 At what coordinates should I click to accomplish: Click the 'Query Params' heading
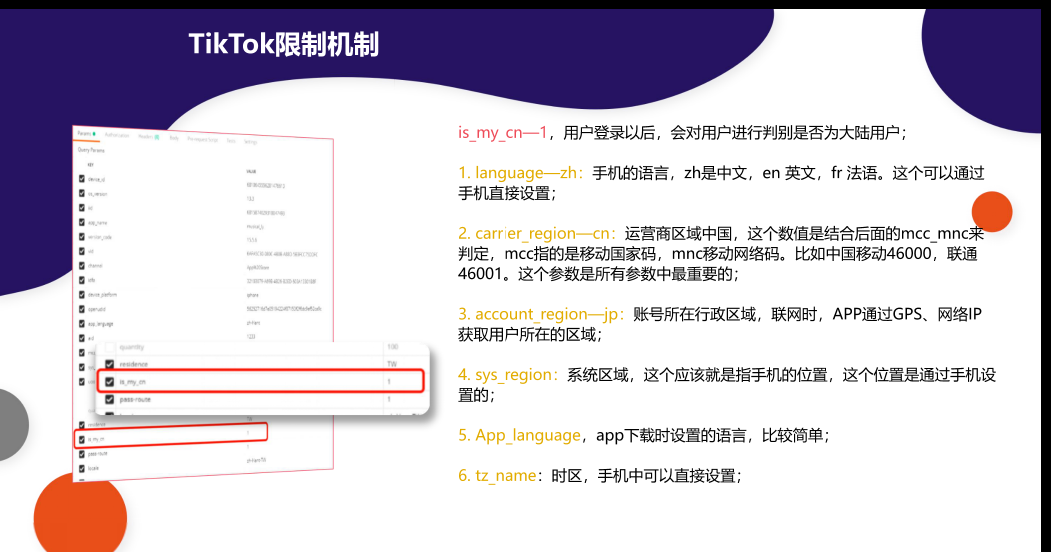click(x=91, y=150)
